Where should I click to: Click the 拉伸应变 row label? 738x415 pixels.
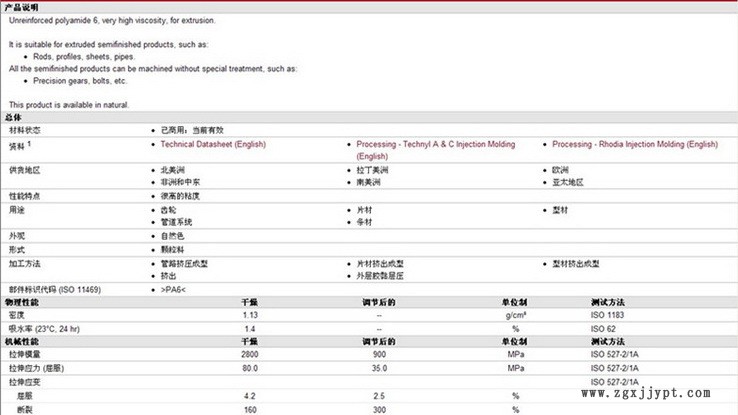(x=24, y=382)
